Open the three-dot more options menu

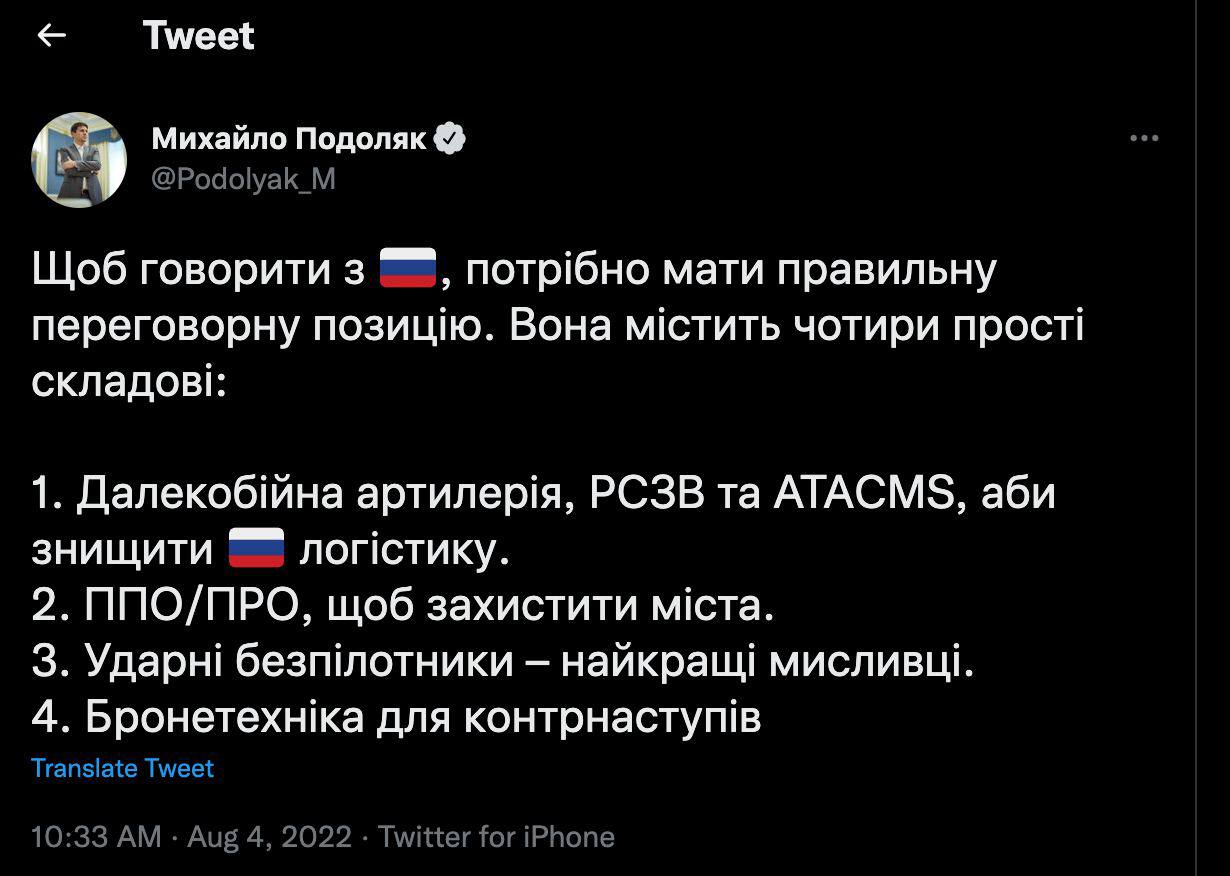click(x=1143, y=139)
